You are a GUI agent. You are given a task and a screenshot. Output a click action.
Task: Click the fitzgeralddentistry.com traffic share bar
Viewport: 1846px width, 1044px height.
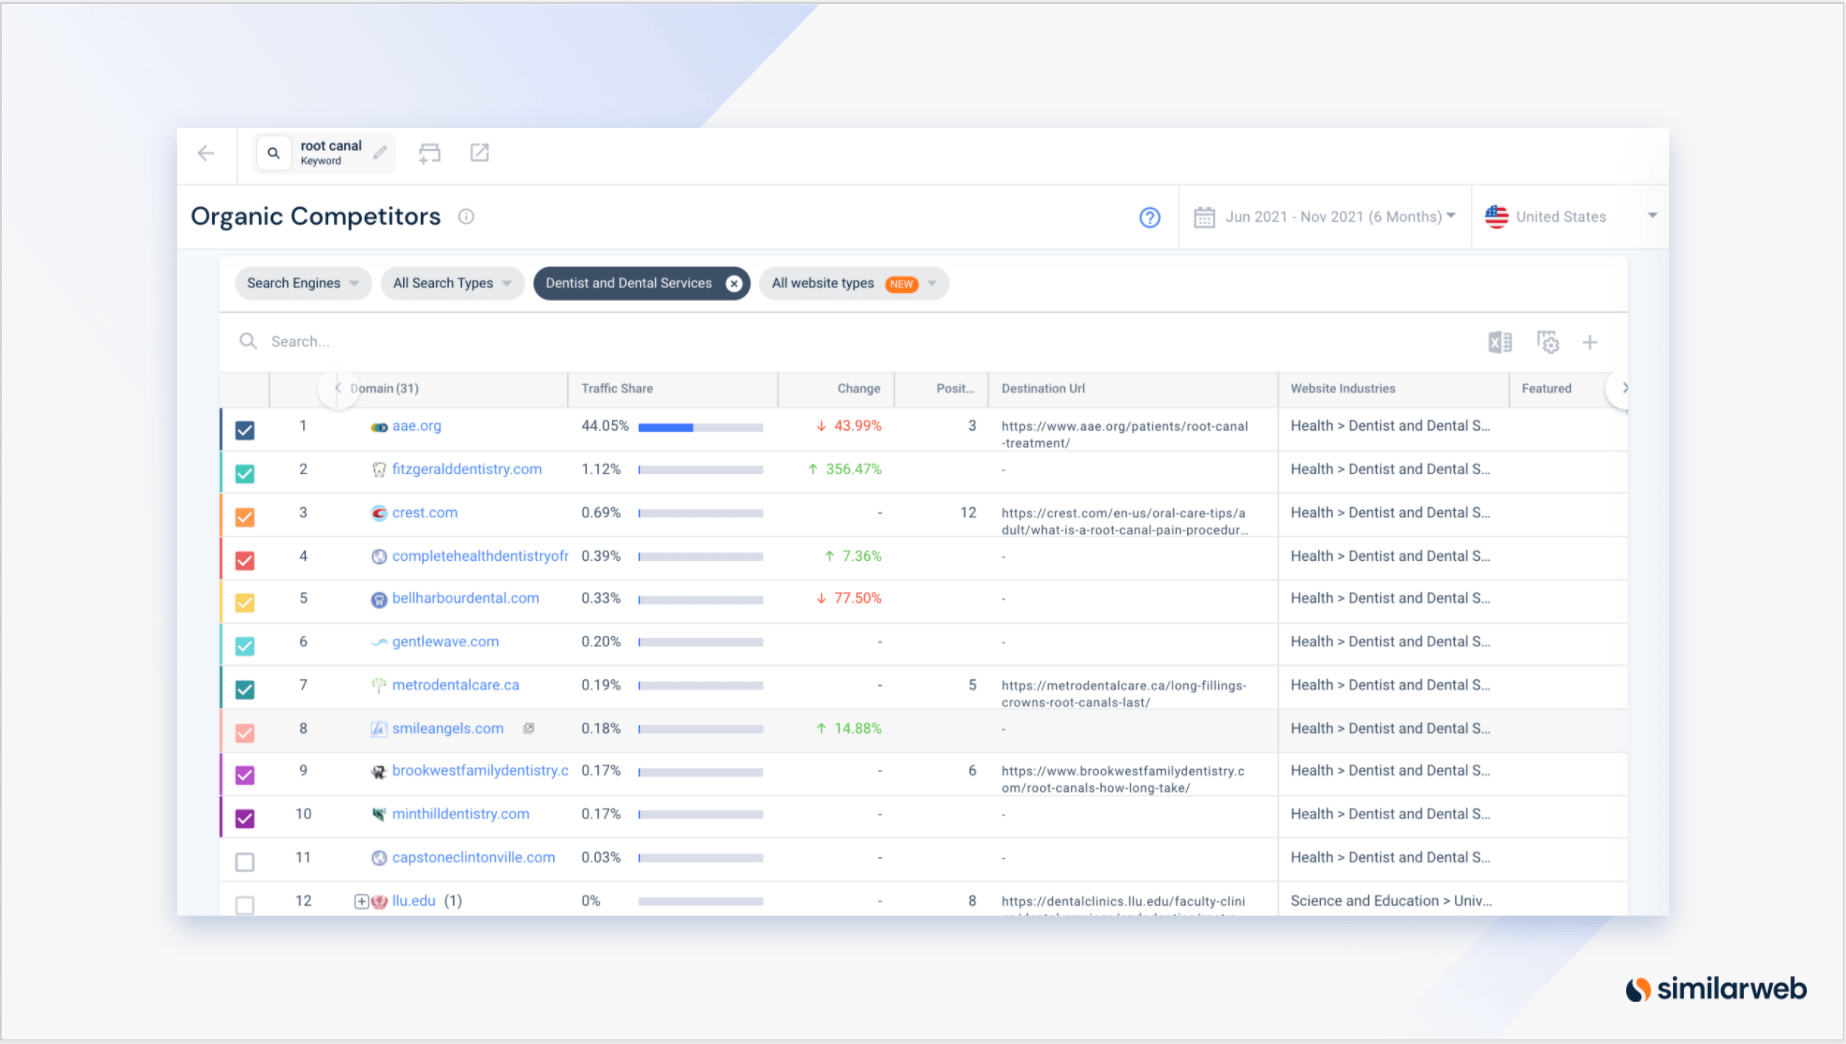point(700,470)
